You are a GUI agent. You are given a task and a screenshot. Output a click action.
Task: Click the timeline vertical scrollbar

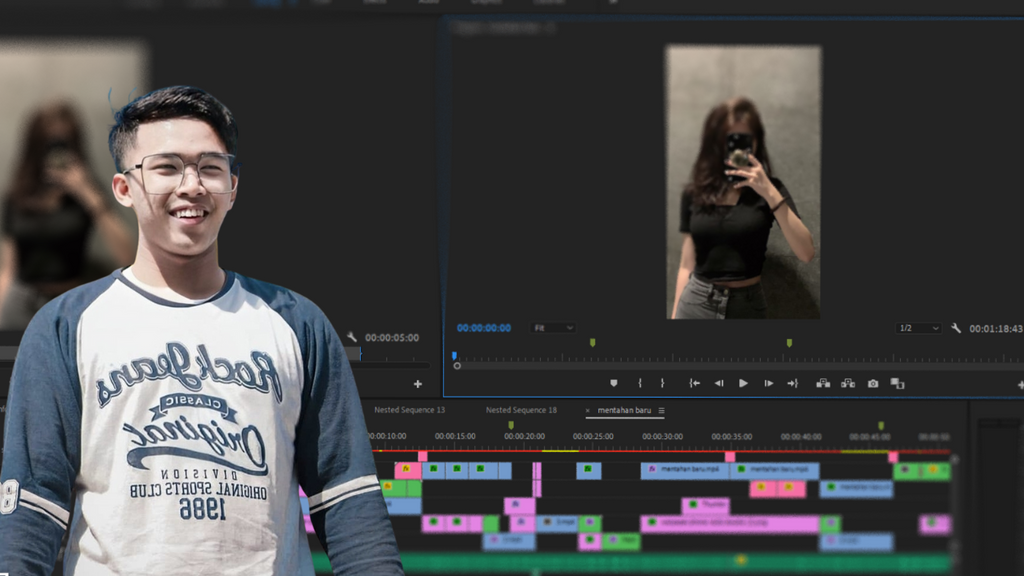pos(955,503)
